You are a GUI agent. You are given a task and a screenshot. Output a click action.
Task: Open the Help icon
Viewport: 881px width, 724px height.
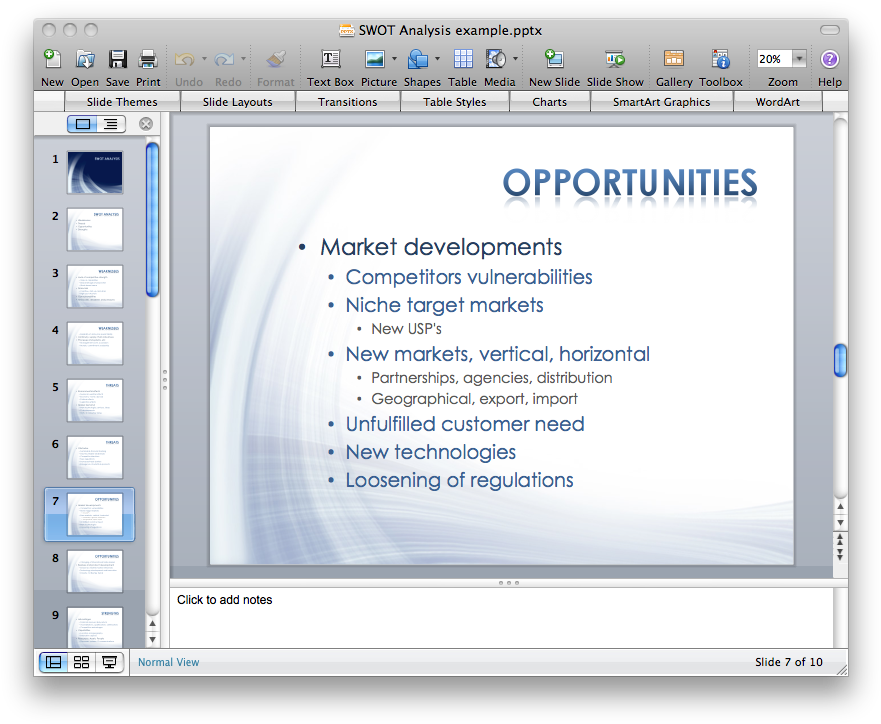pyautogui.click(x=829, y=60)
